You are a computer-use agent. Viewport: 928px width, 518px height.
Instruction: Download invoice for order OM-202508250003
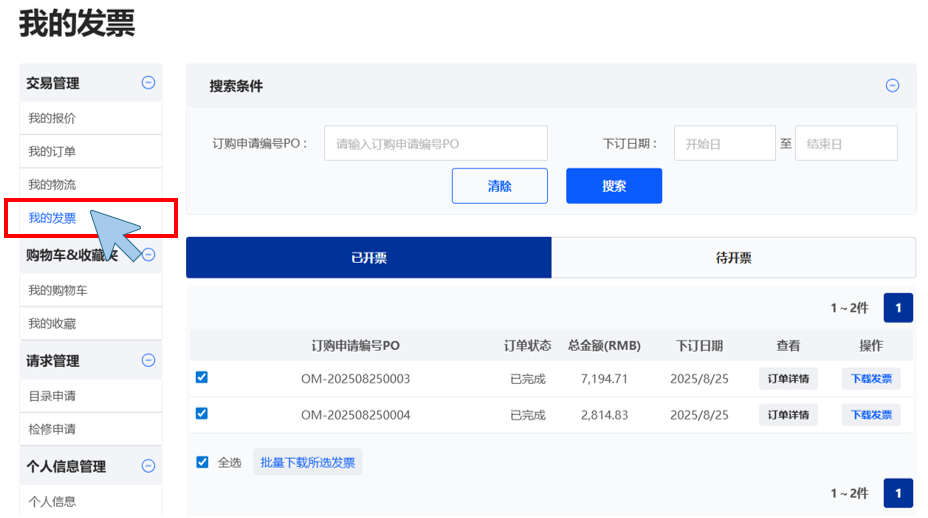point(870,379)
